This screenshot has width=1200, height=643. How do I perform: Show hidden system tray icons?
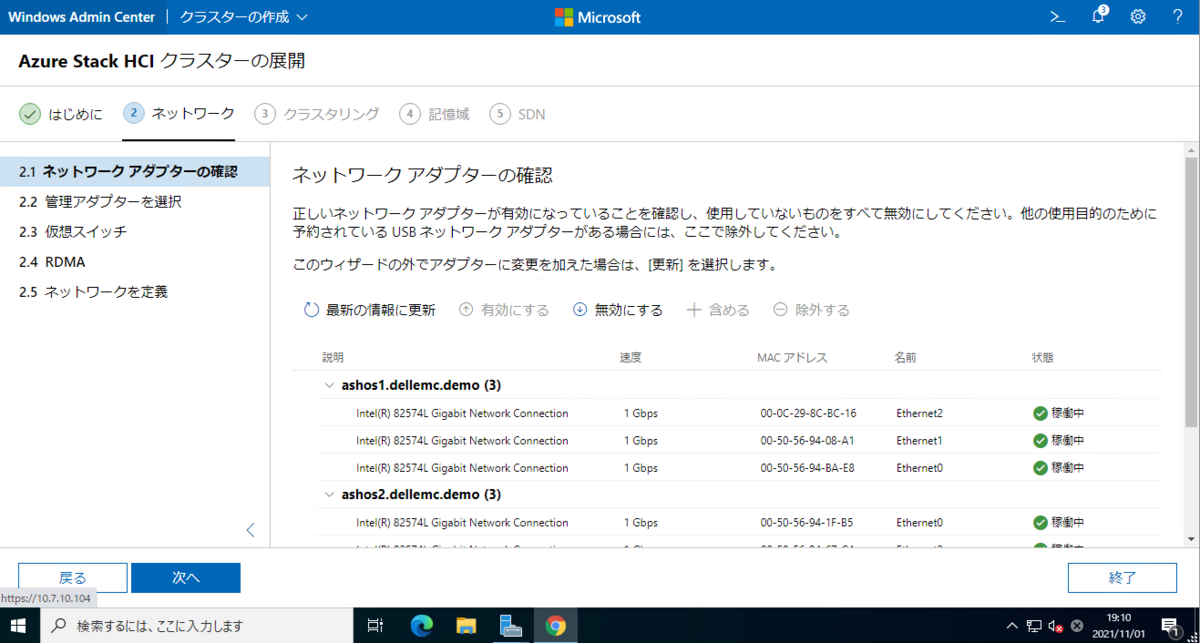1012,626
